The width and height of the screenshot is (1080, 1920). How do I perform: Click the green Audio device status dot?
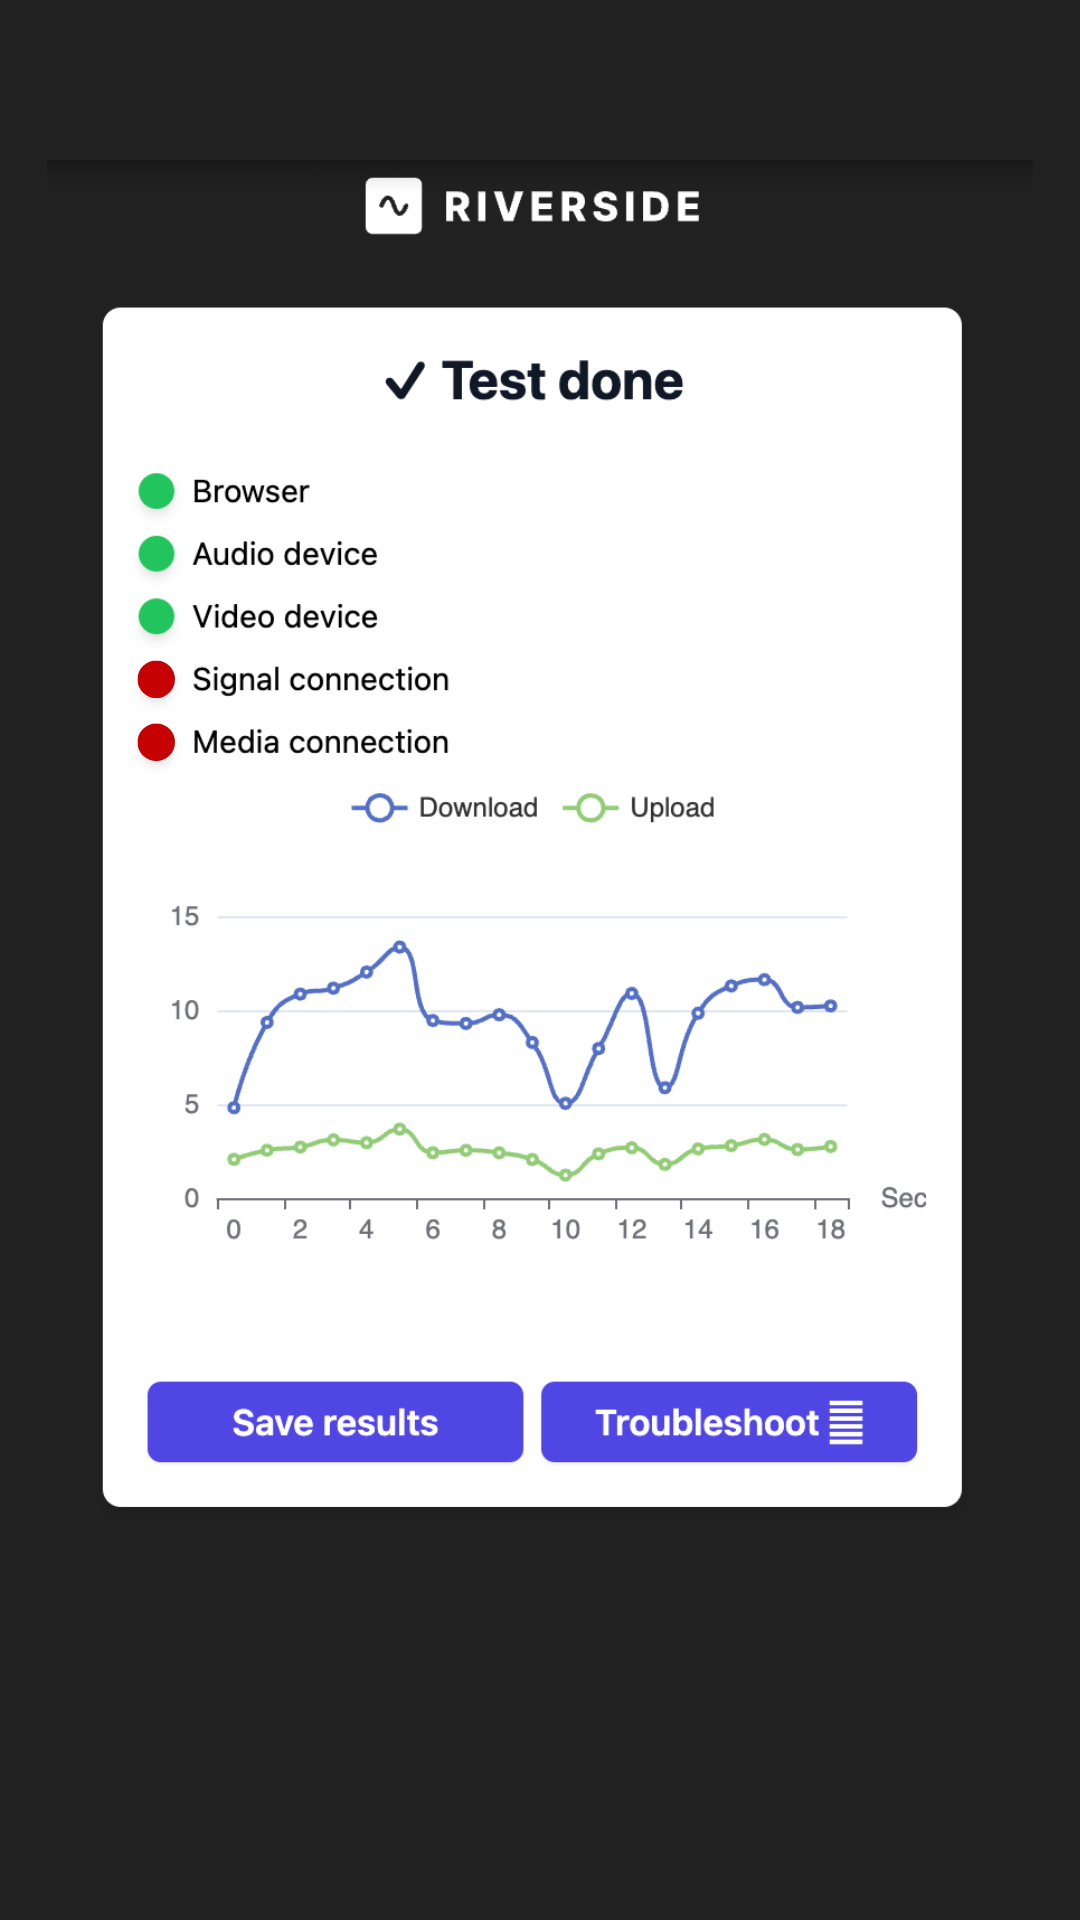tap(156, 554)
